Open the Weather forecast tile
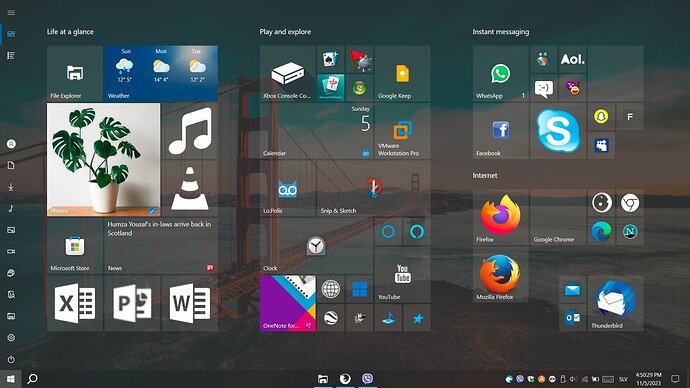The width and height of the screenshot is (690, 388). 161,73
